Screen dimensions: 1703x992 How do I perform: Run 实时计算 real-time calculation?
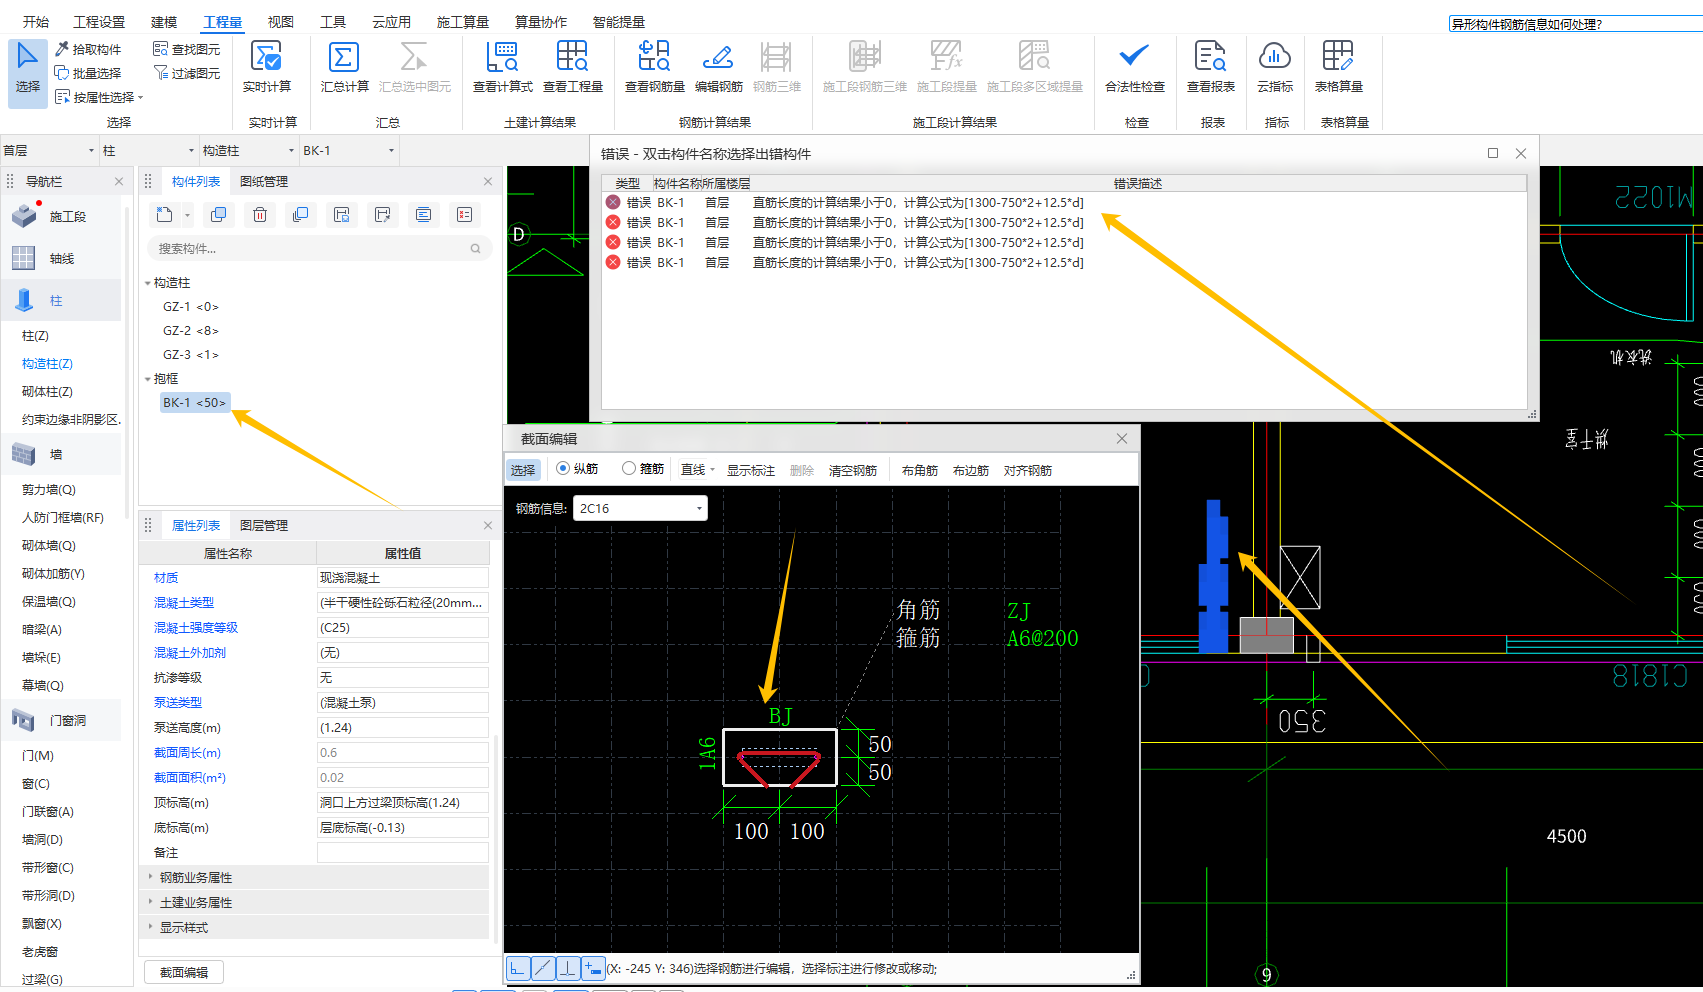point(267,67)
